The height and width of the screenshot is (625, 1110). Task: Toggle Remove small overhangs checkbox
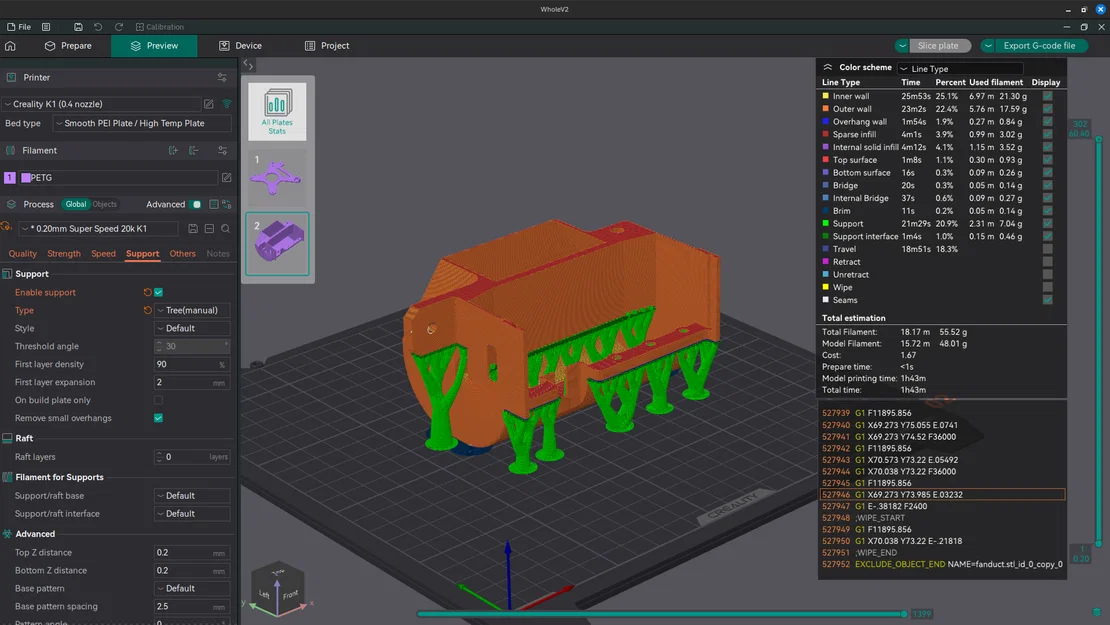tap(159, 418)
